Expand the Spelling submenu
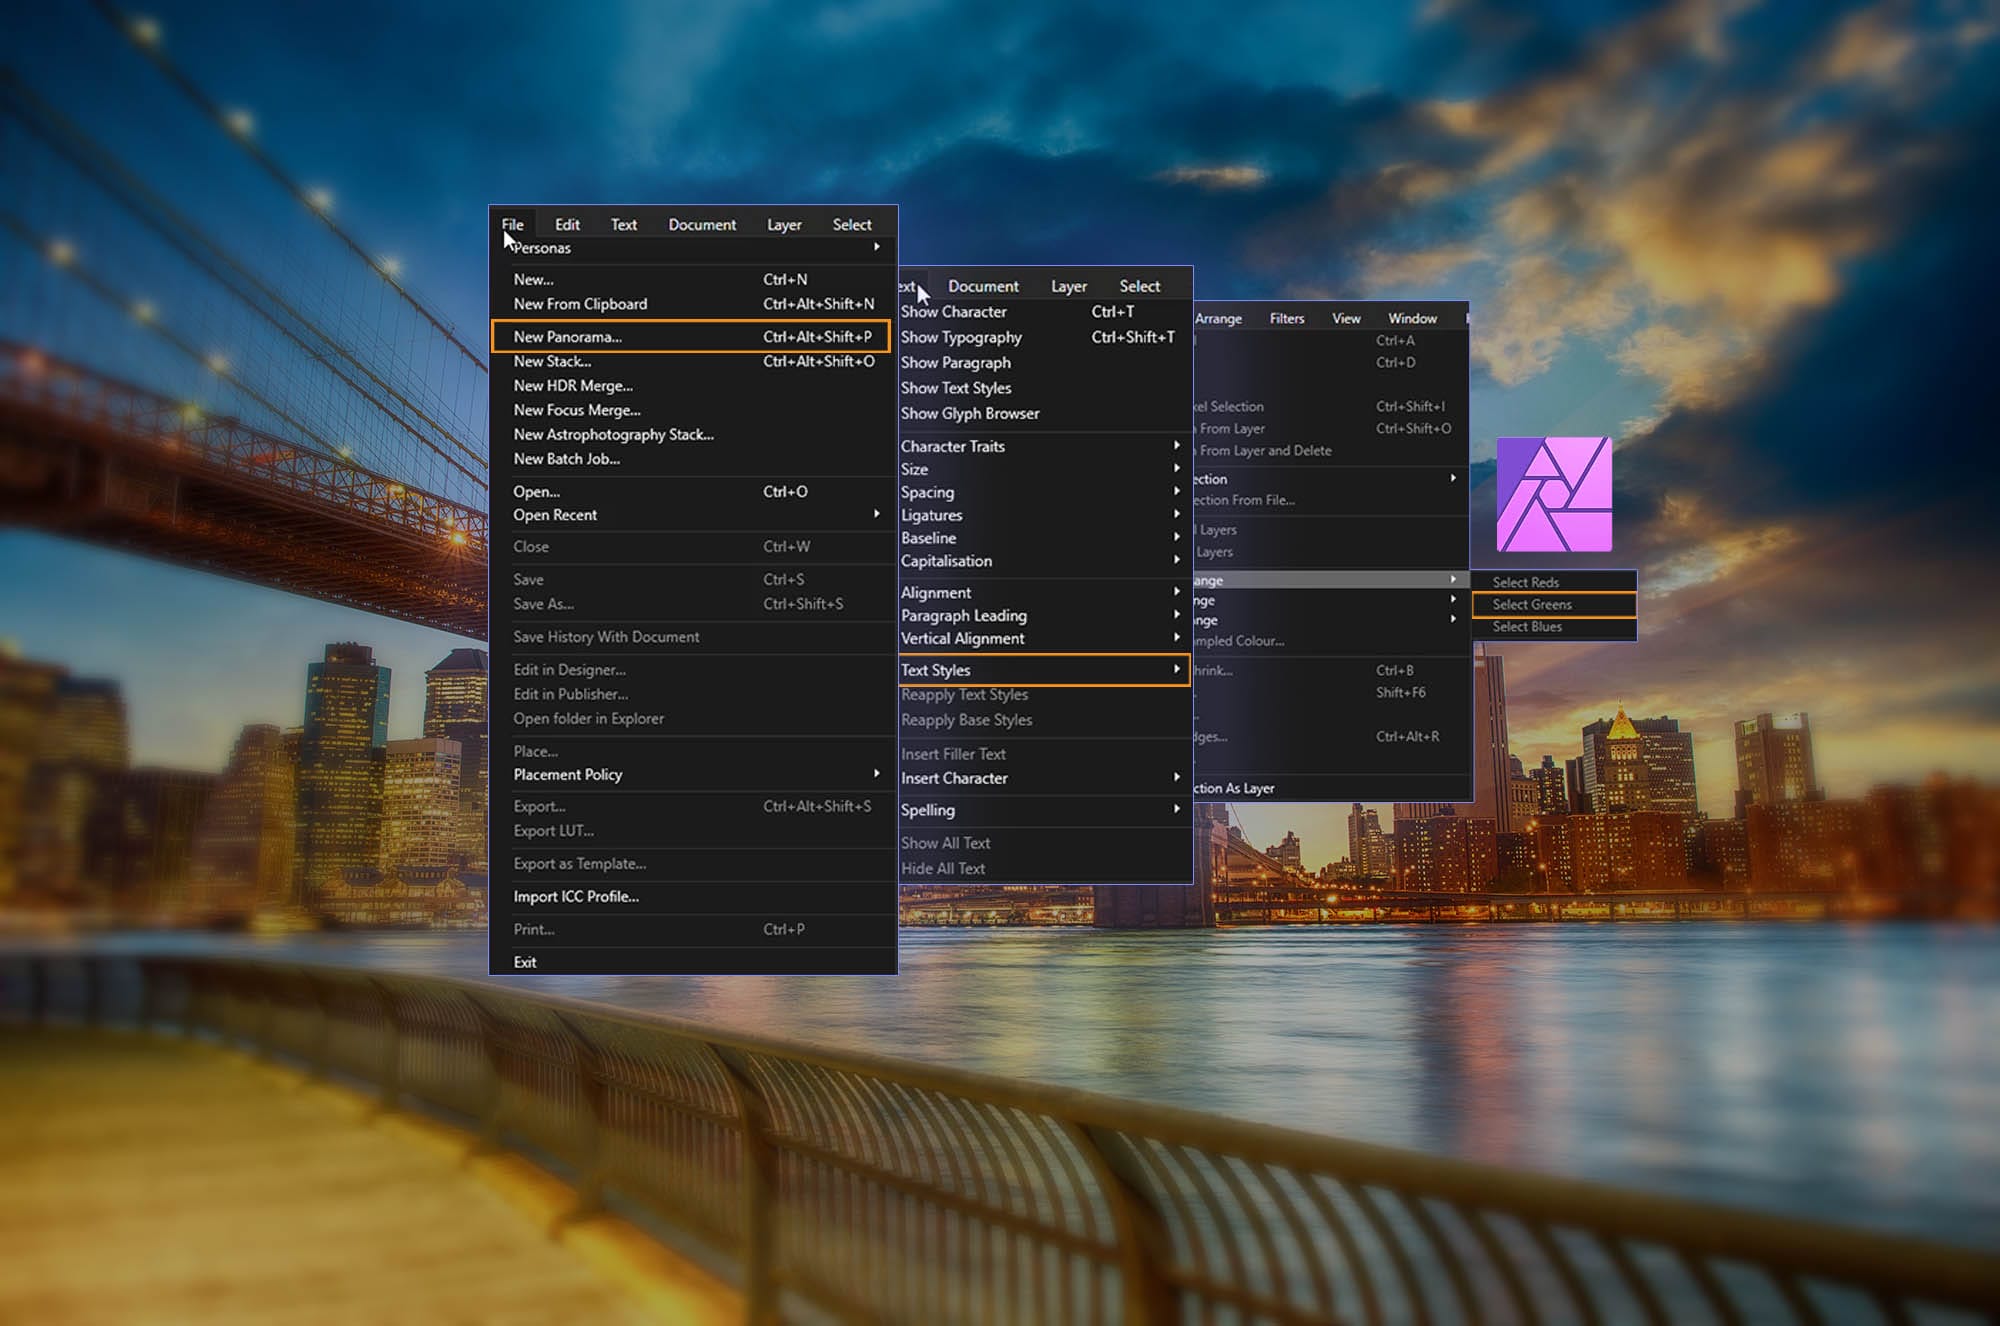2000x1326 pixels. tap(927, 810)
